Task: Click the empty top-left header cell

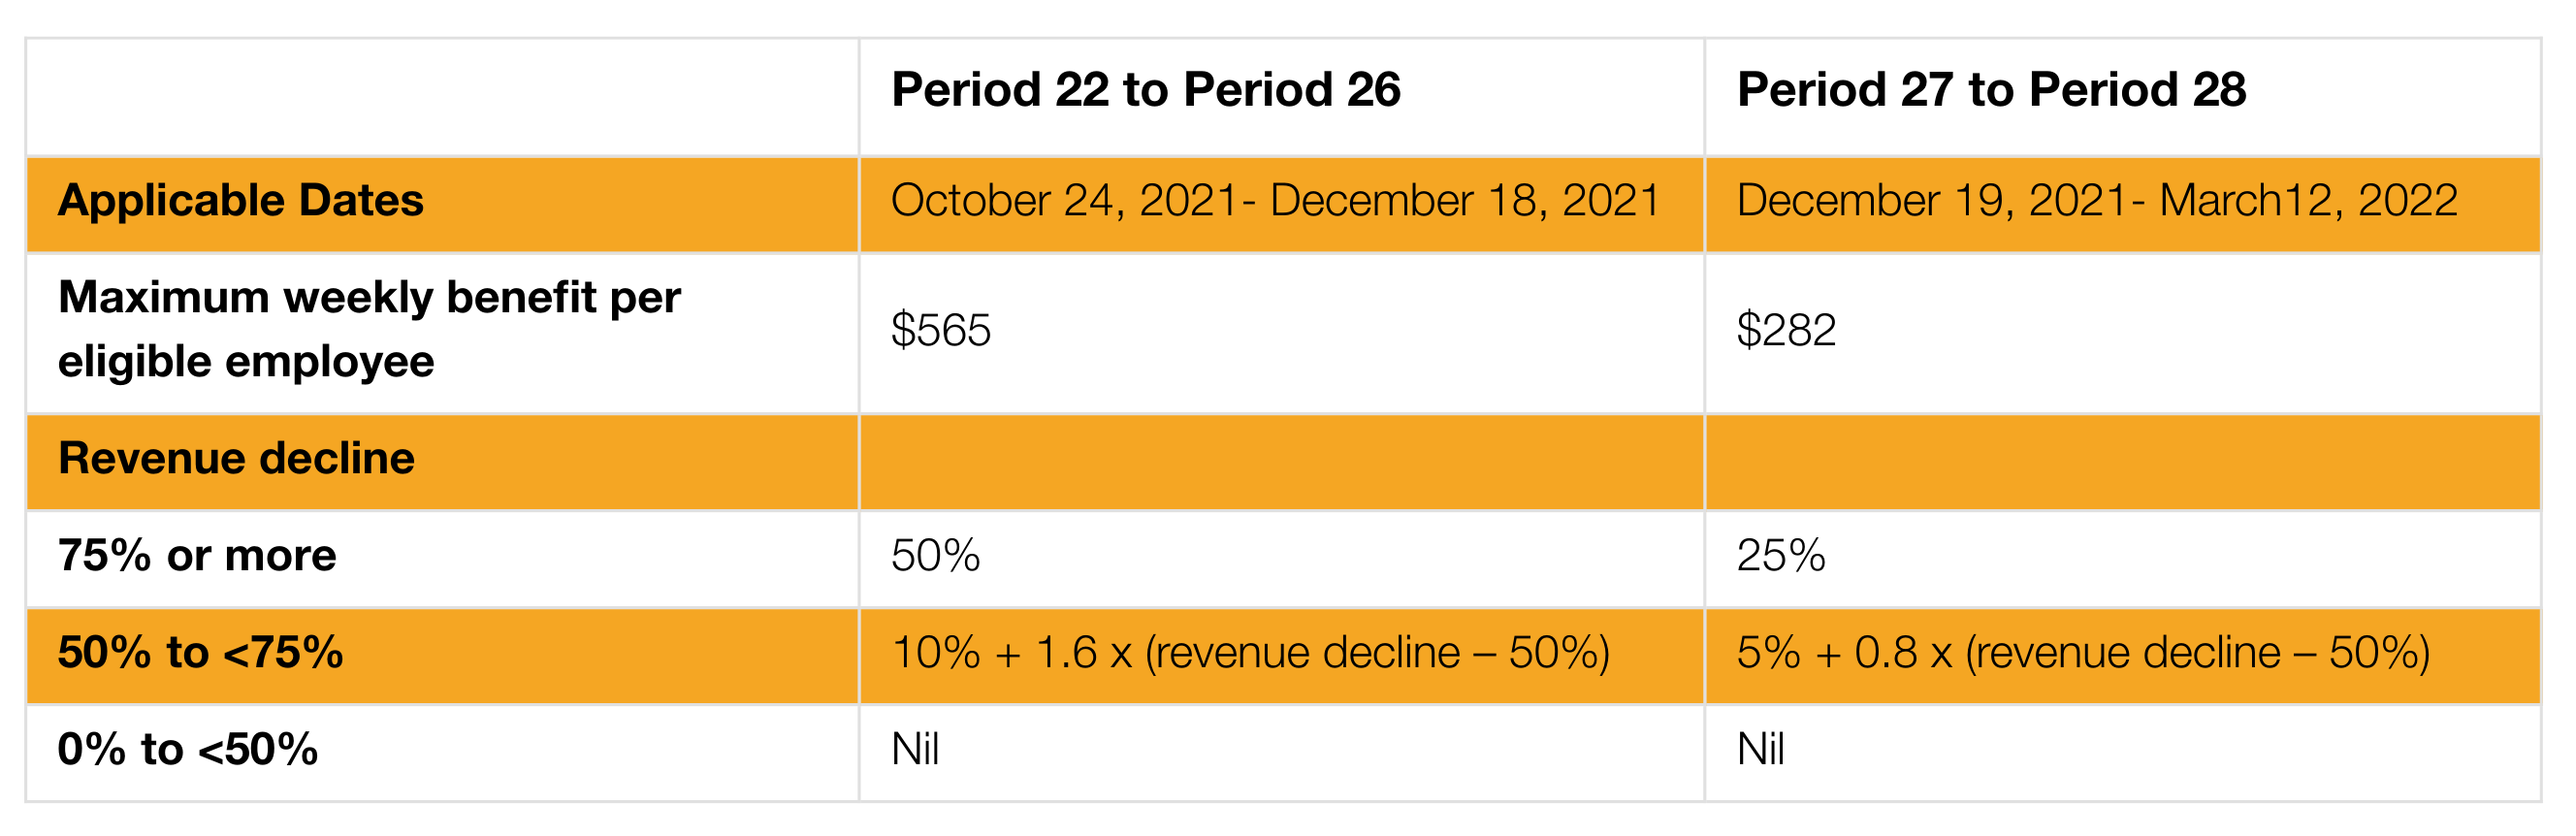Action: [x=441, y=97]
